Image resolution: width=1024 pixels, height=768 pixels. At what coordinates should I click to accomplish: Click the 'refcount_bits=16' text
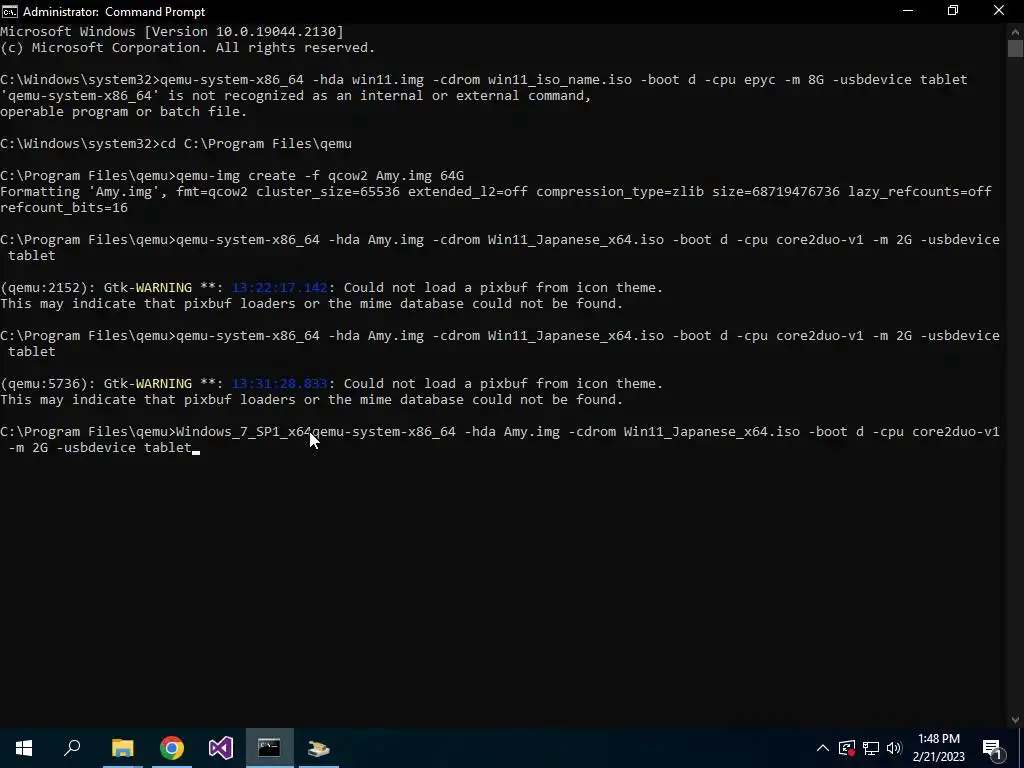pyautogui.click(x=64, y=208)
